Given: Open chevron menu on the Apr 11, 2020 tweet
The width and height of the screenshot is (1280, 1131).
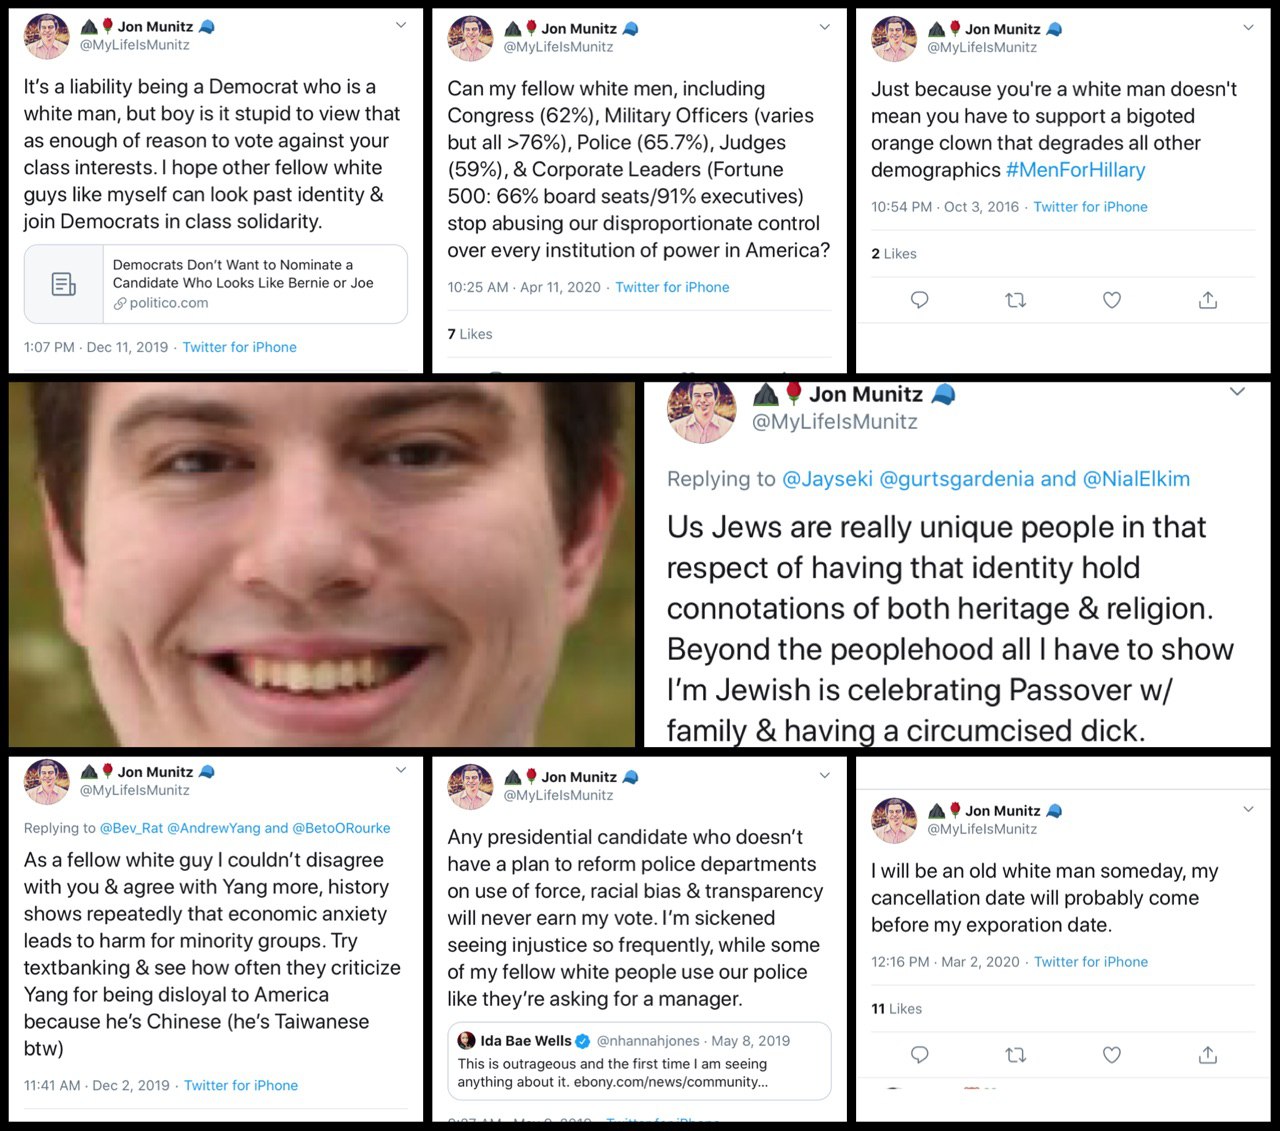Looking at the screenshot, I should tap(825, 27).
